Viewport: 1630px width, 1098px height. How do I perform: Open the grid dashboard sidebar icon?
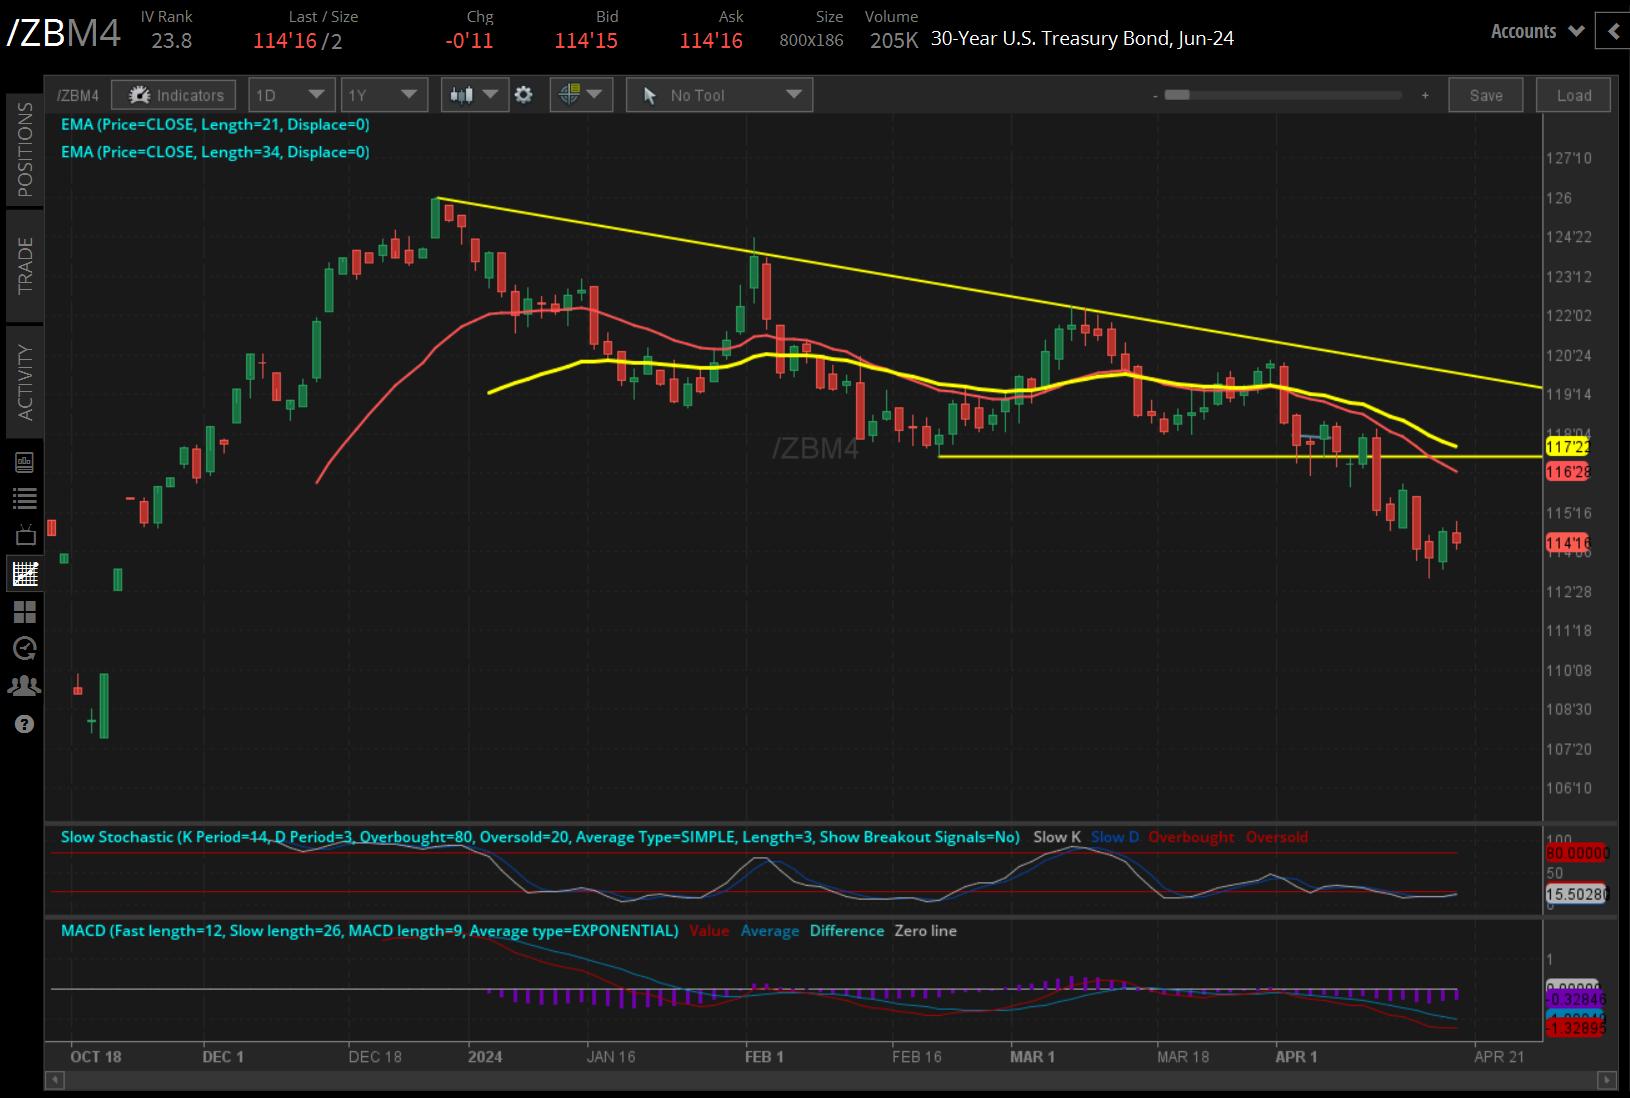coord(25,612)
